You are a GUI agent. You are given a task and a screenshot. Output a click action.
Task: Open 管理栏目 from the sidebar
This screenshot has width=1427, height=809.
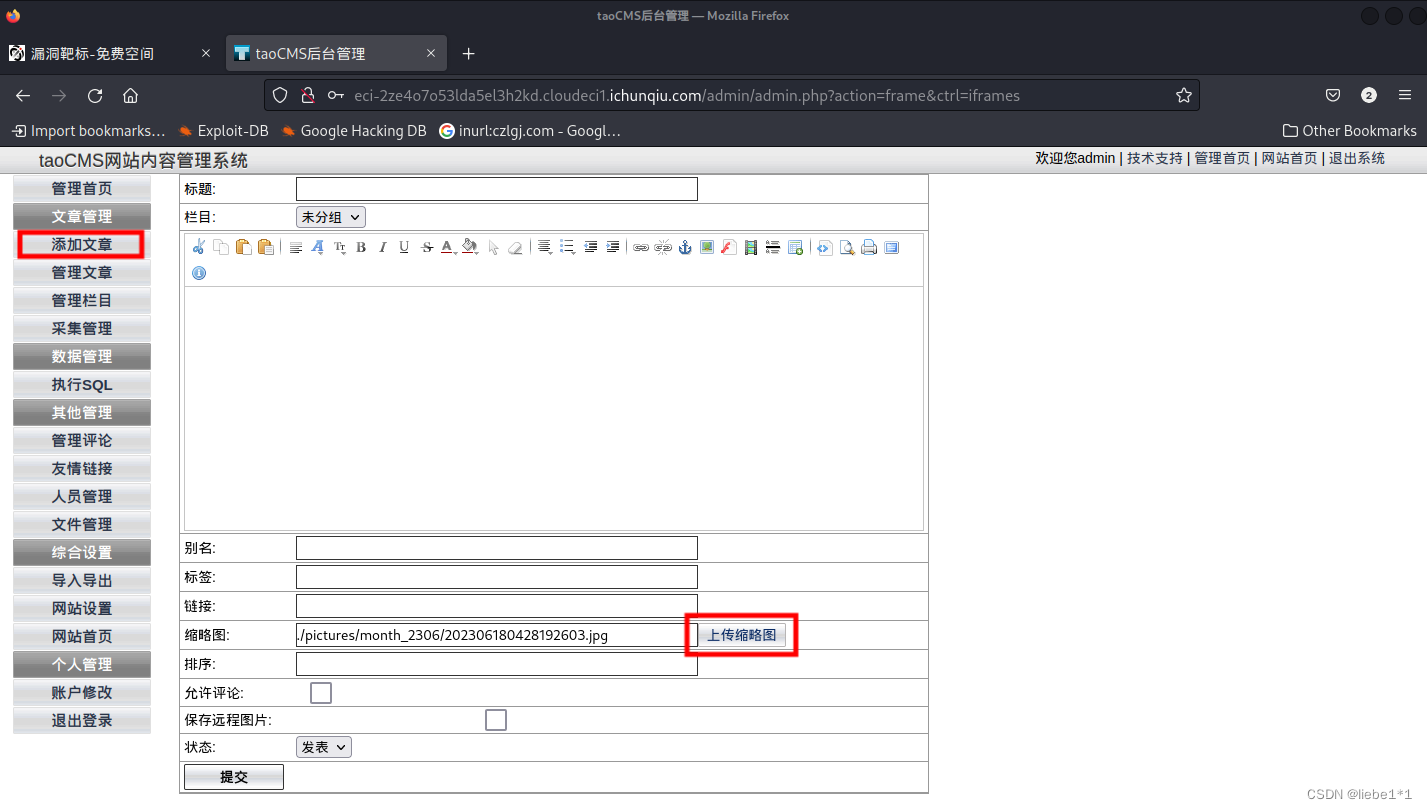click(82, 300)
